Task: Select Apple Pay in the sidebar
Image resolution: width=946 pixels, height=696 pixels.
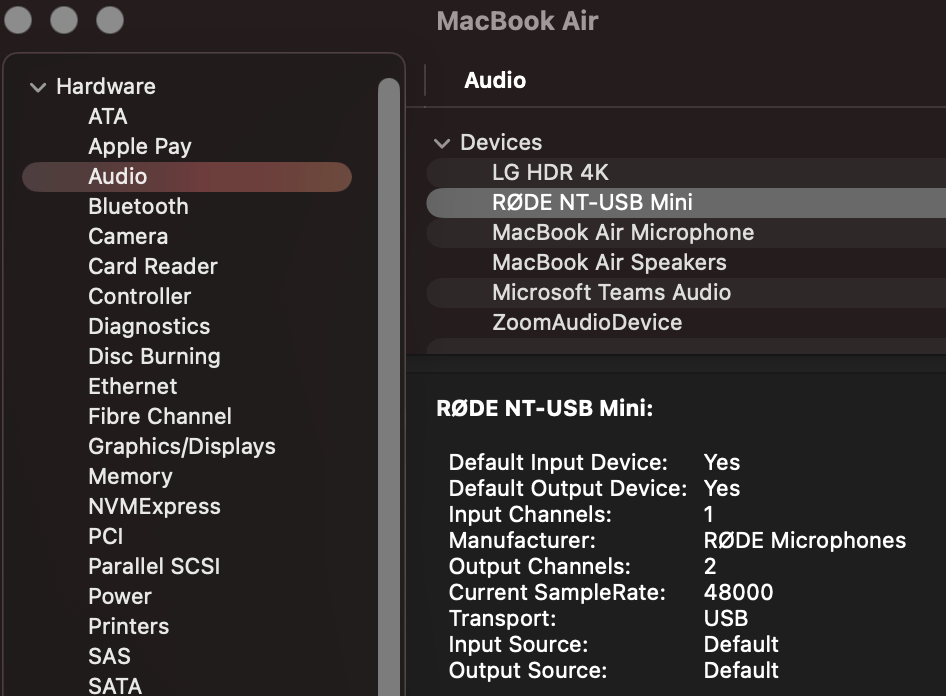Action: pos(139,147)
